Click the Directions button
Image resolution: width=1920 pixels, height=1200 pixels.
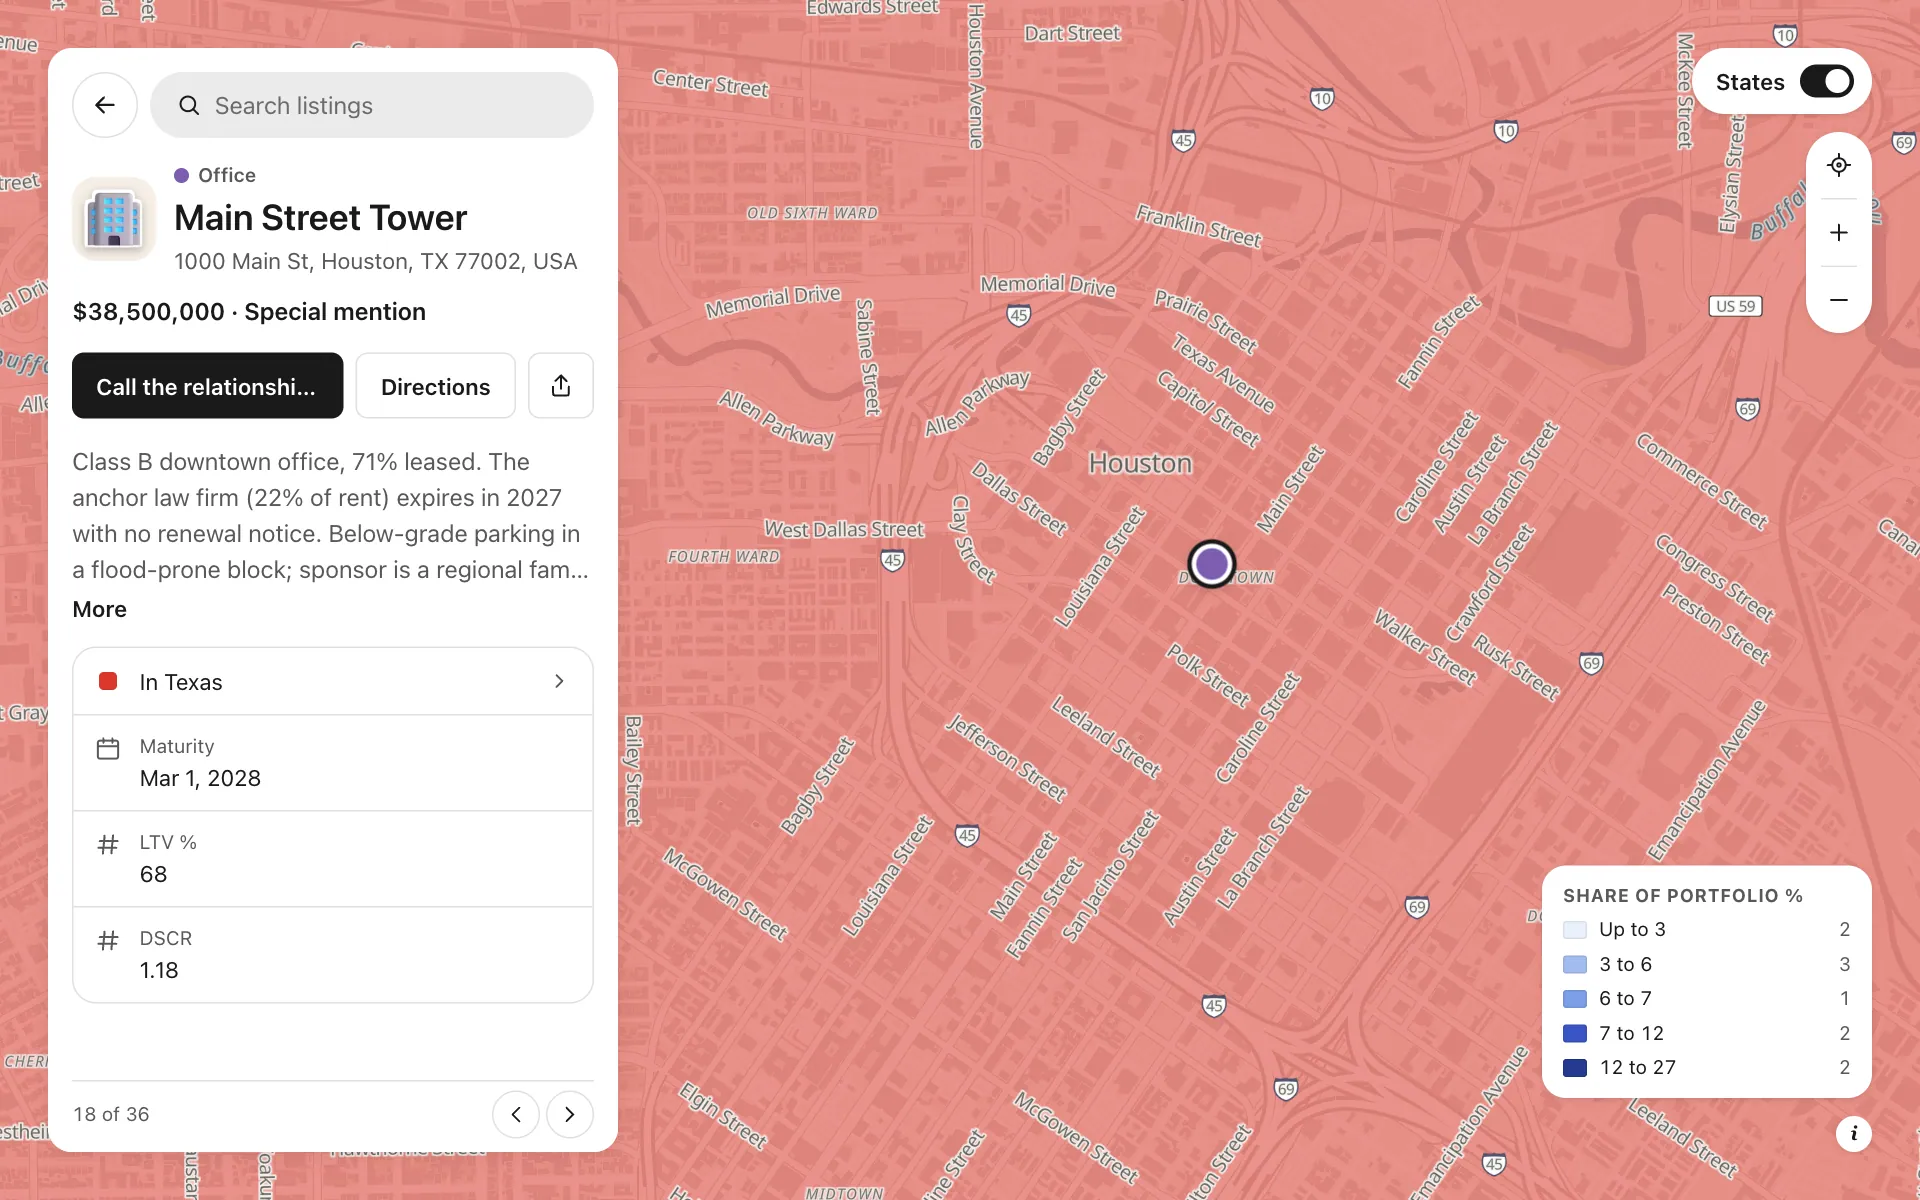(x=436, y=386)
